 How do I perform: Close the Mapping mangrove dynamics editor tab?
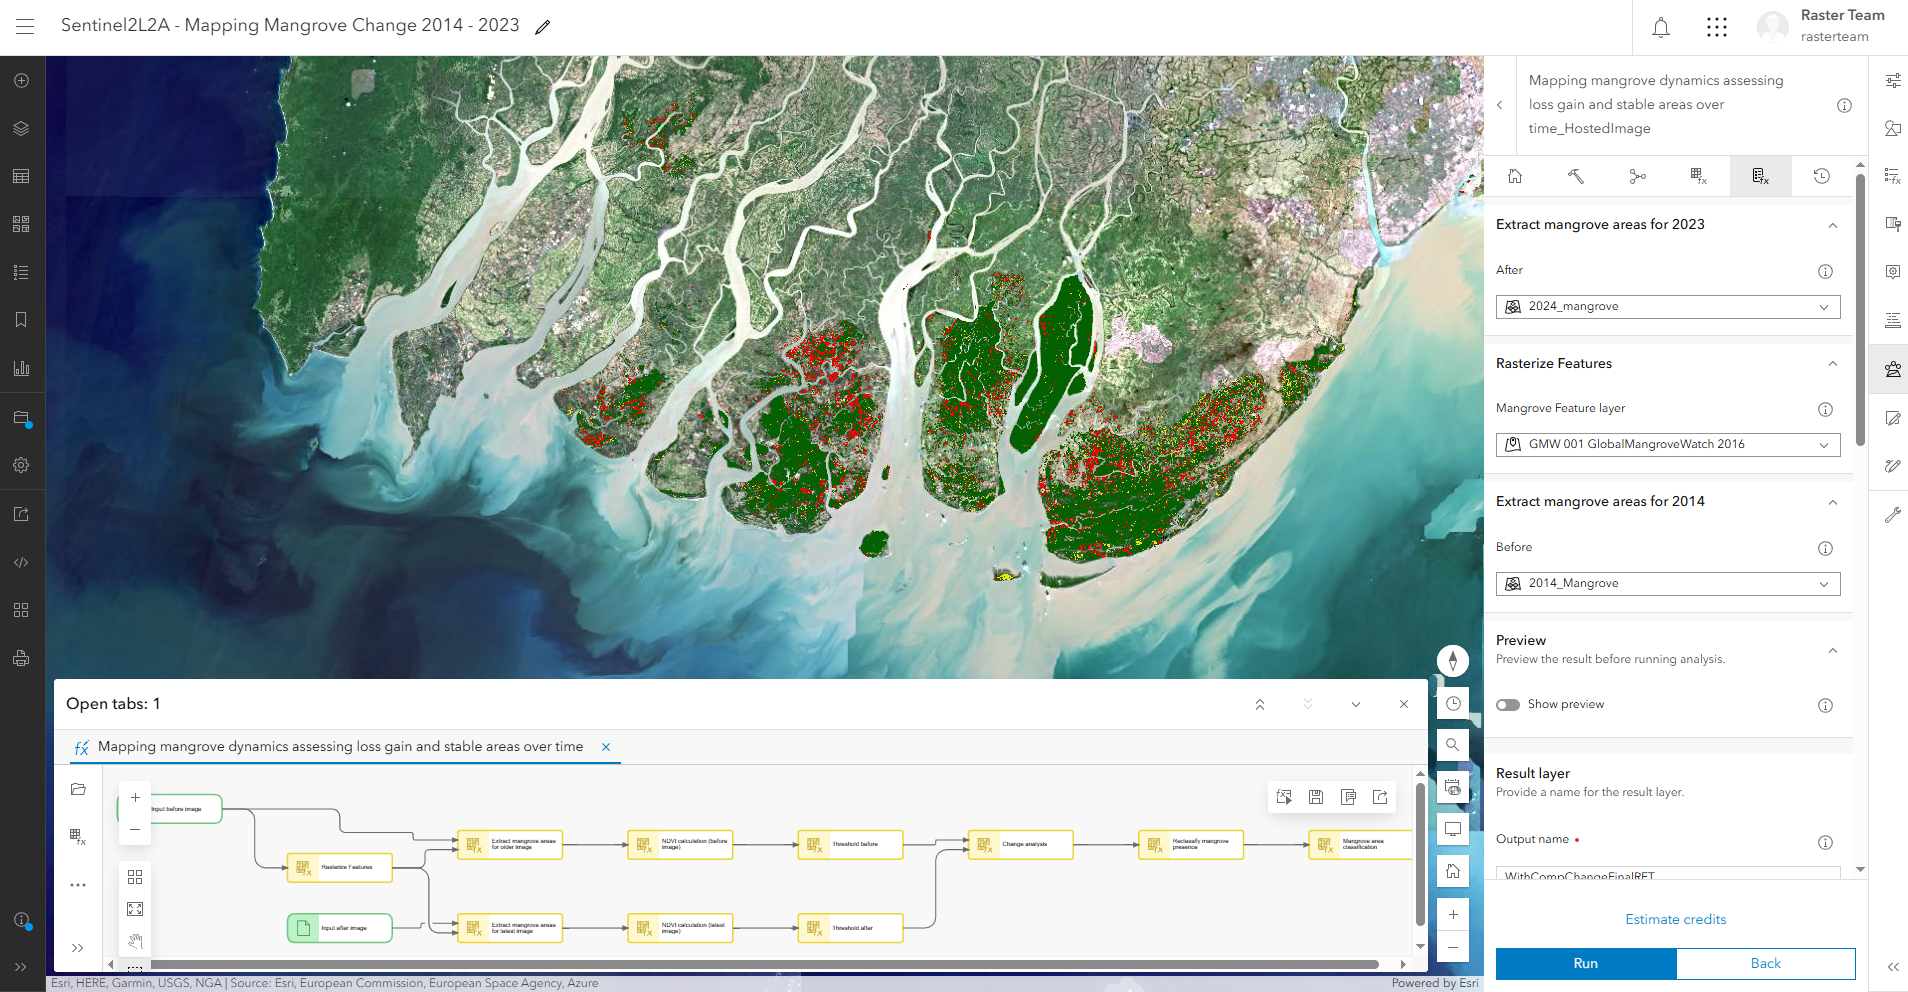[606, 747]
